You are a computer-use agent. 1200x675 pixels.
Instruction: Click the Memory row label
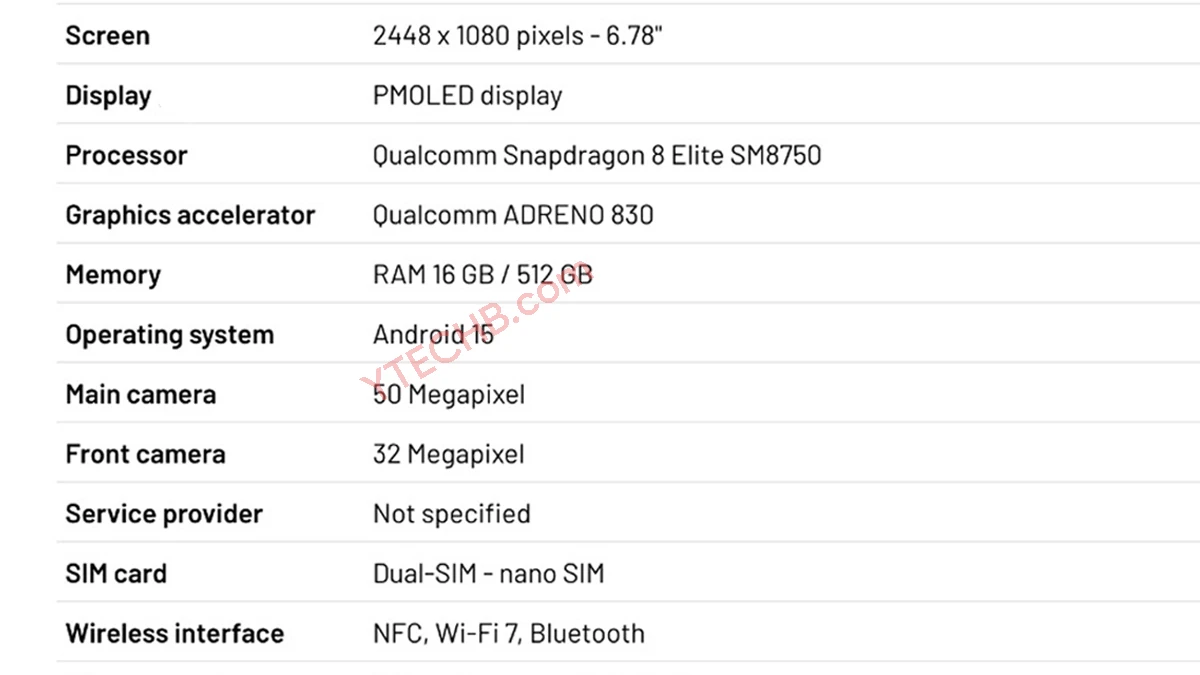coord(113,275)
